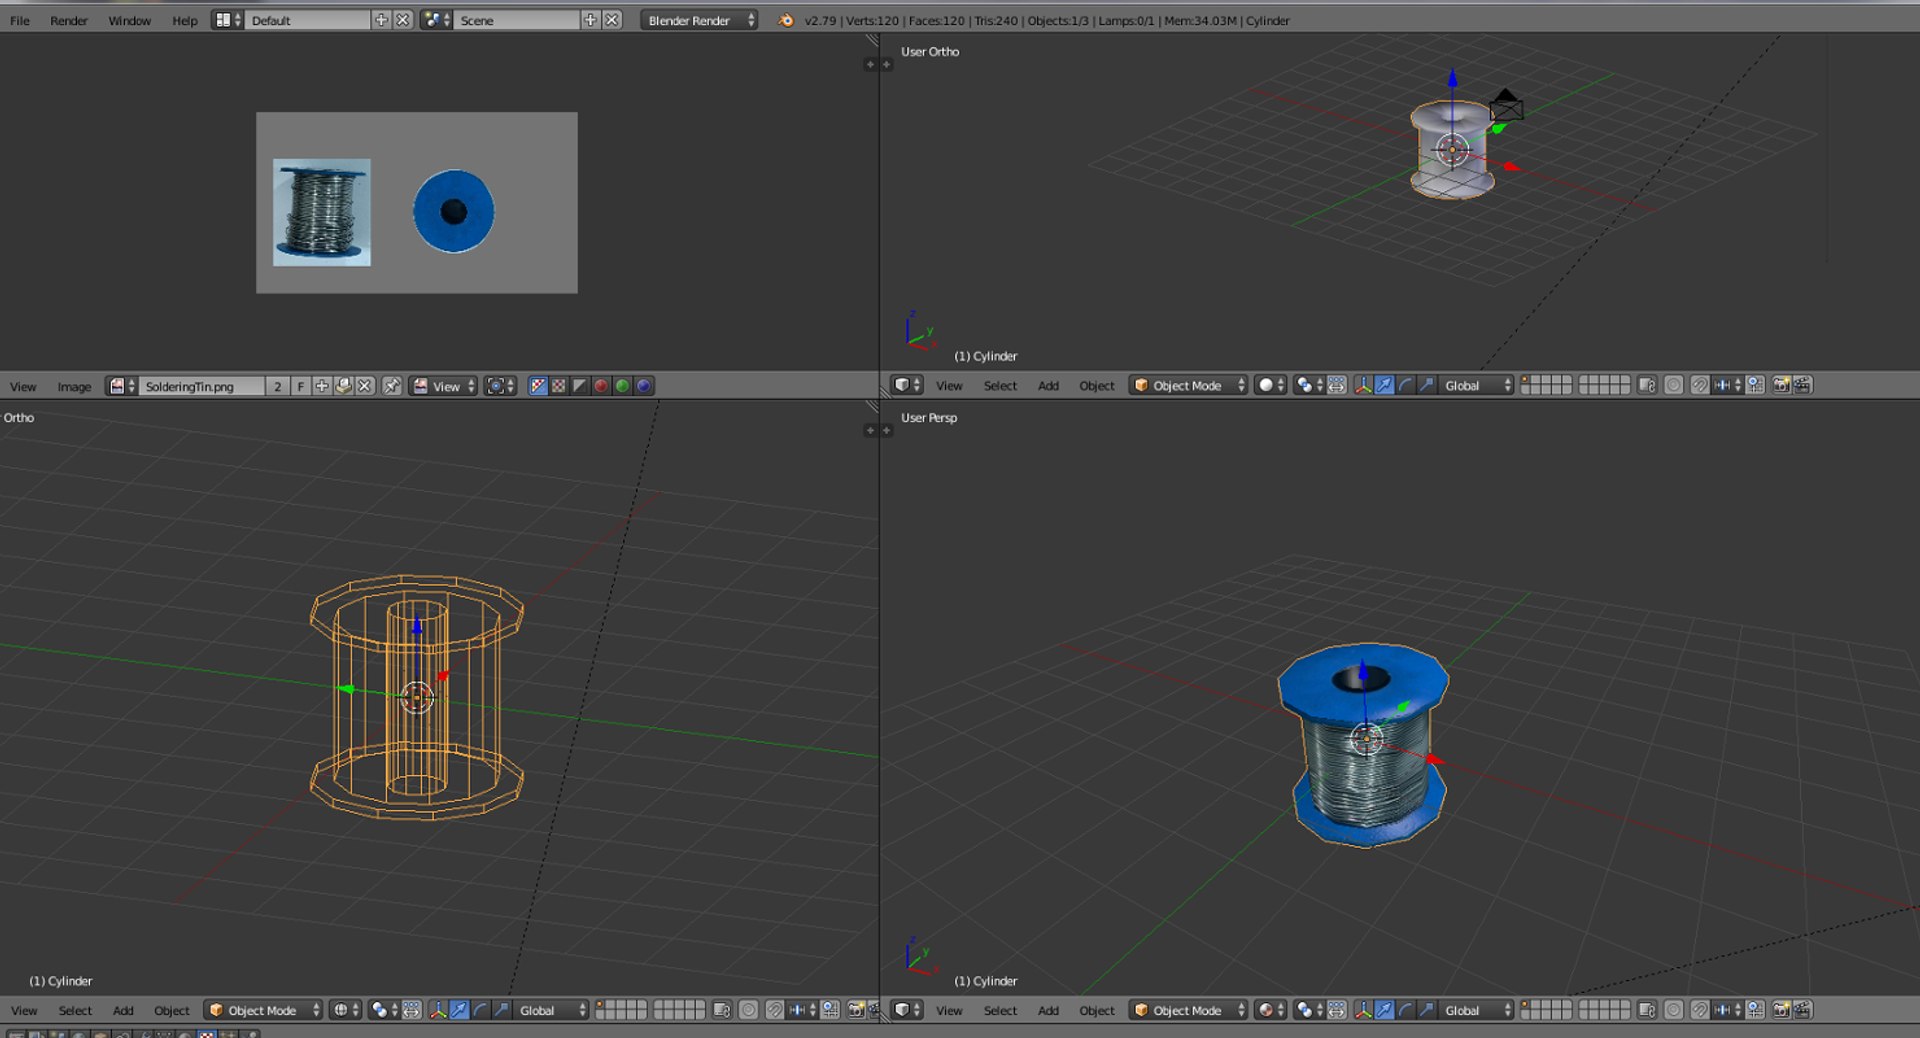Open an image with the folder icon
The width and height of the screenshot is (1920, 1038).
tap(344, 386)
